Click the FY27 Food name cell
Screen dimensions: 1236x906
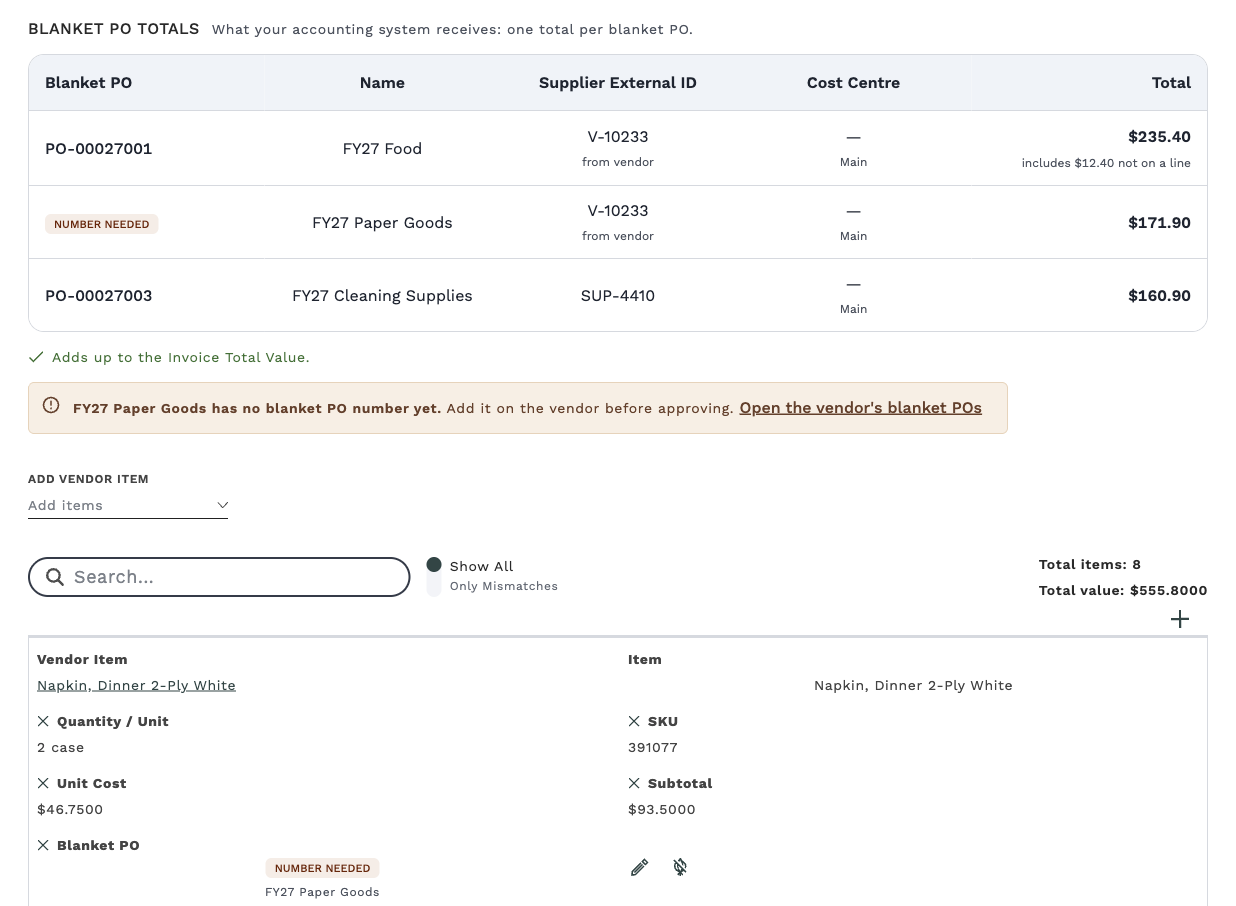click(382, 149)
